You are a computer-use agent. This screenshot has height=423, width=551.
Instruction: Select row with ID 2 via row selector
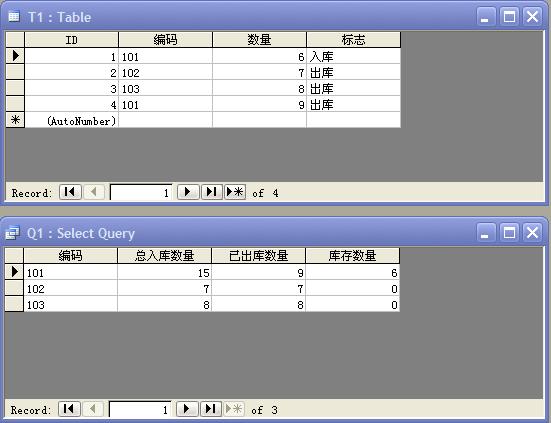click(15, 72)
